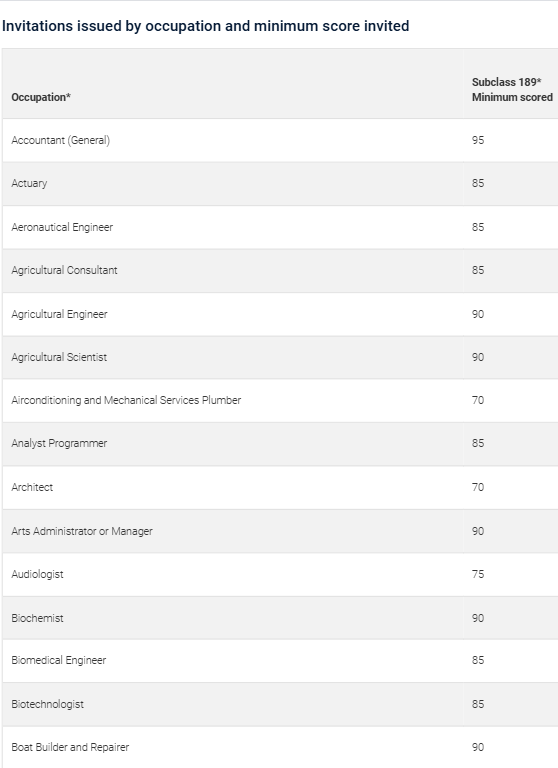Screen dimensions: 558x768
Task: Click the Aeronautical Engineer entry
Action: (62, 227)
